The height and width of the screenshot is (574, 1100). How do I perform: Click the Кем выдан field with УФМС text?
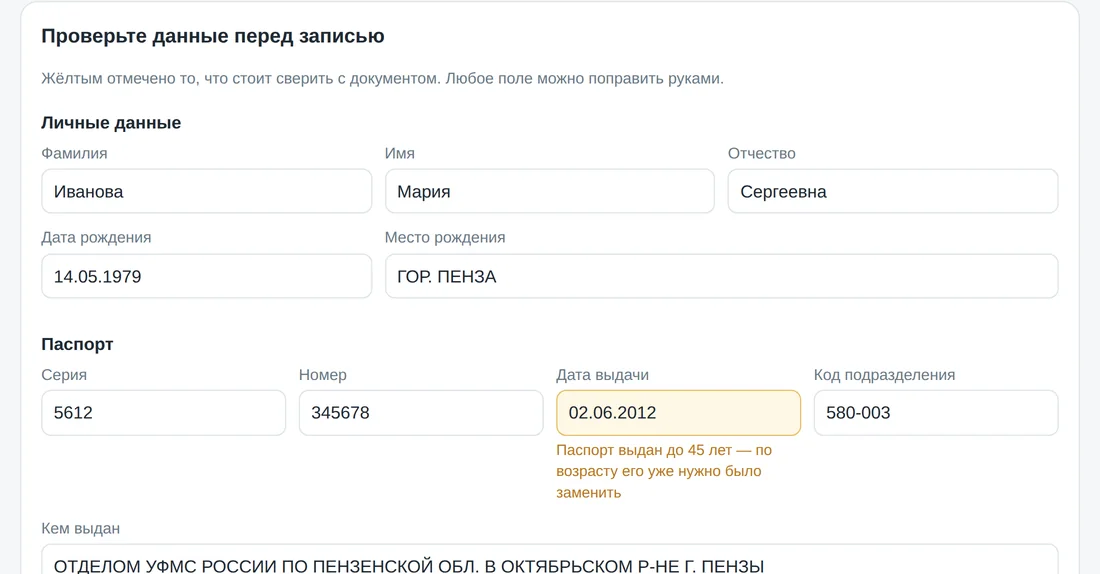coord(549,559)
